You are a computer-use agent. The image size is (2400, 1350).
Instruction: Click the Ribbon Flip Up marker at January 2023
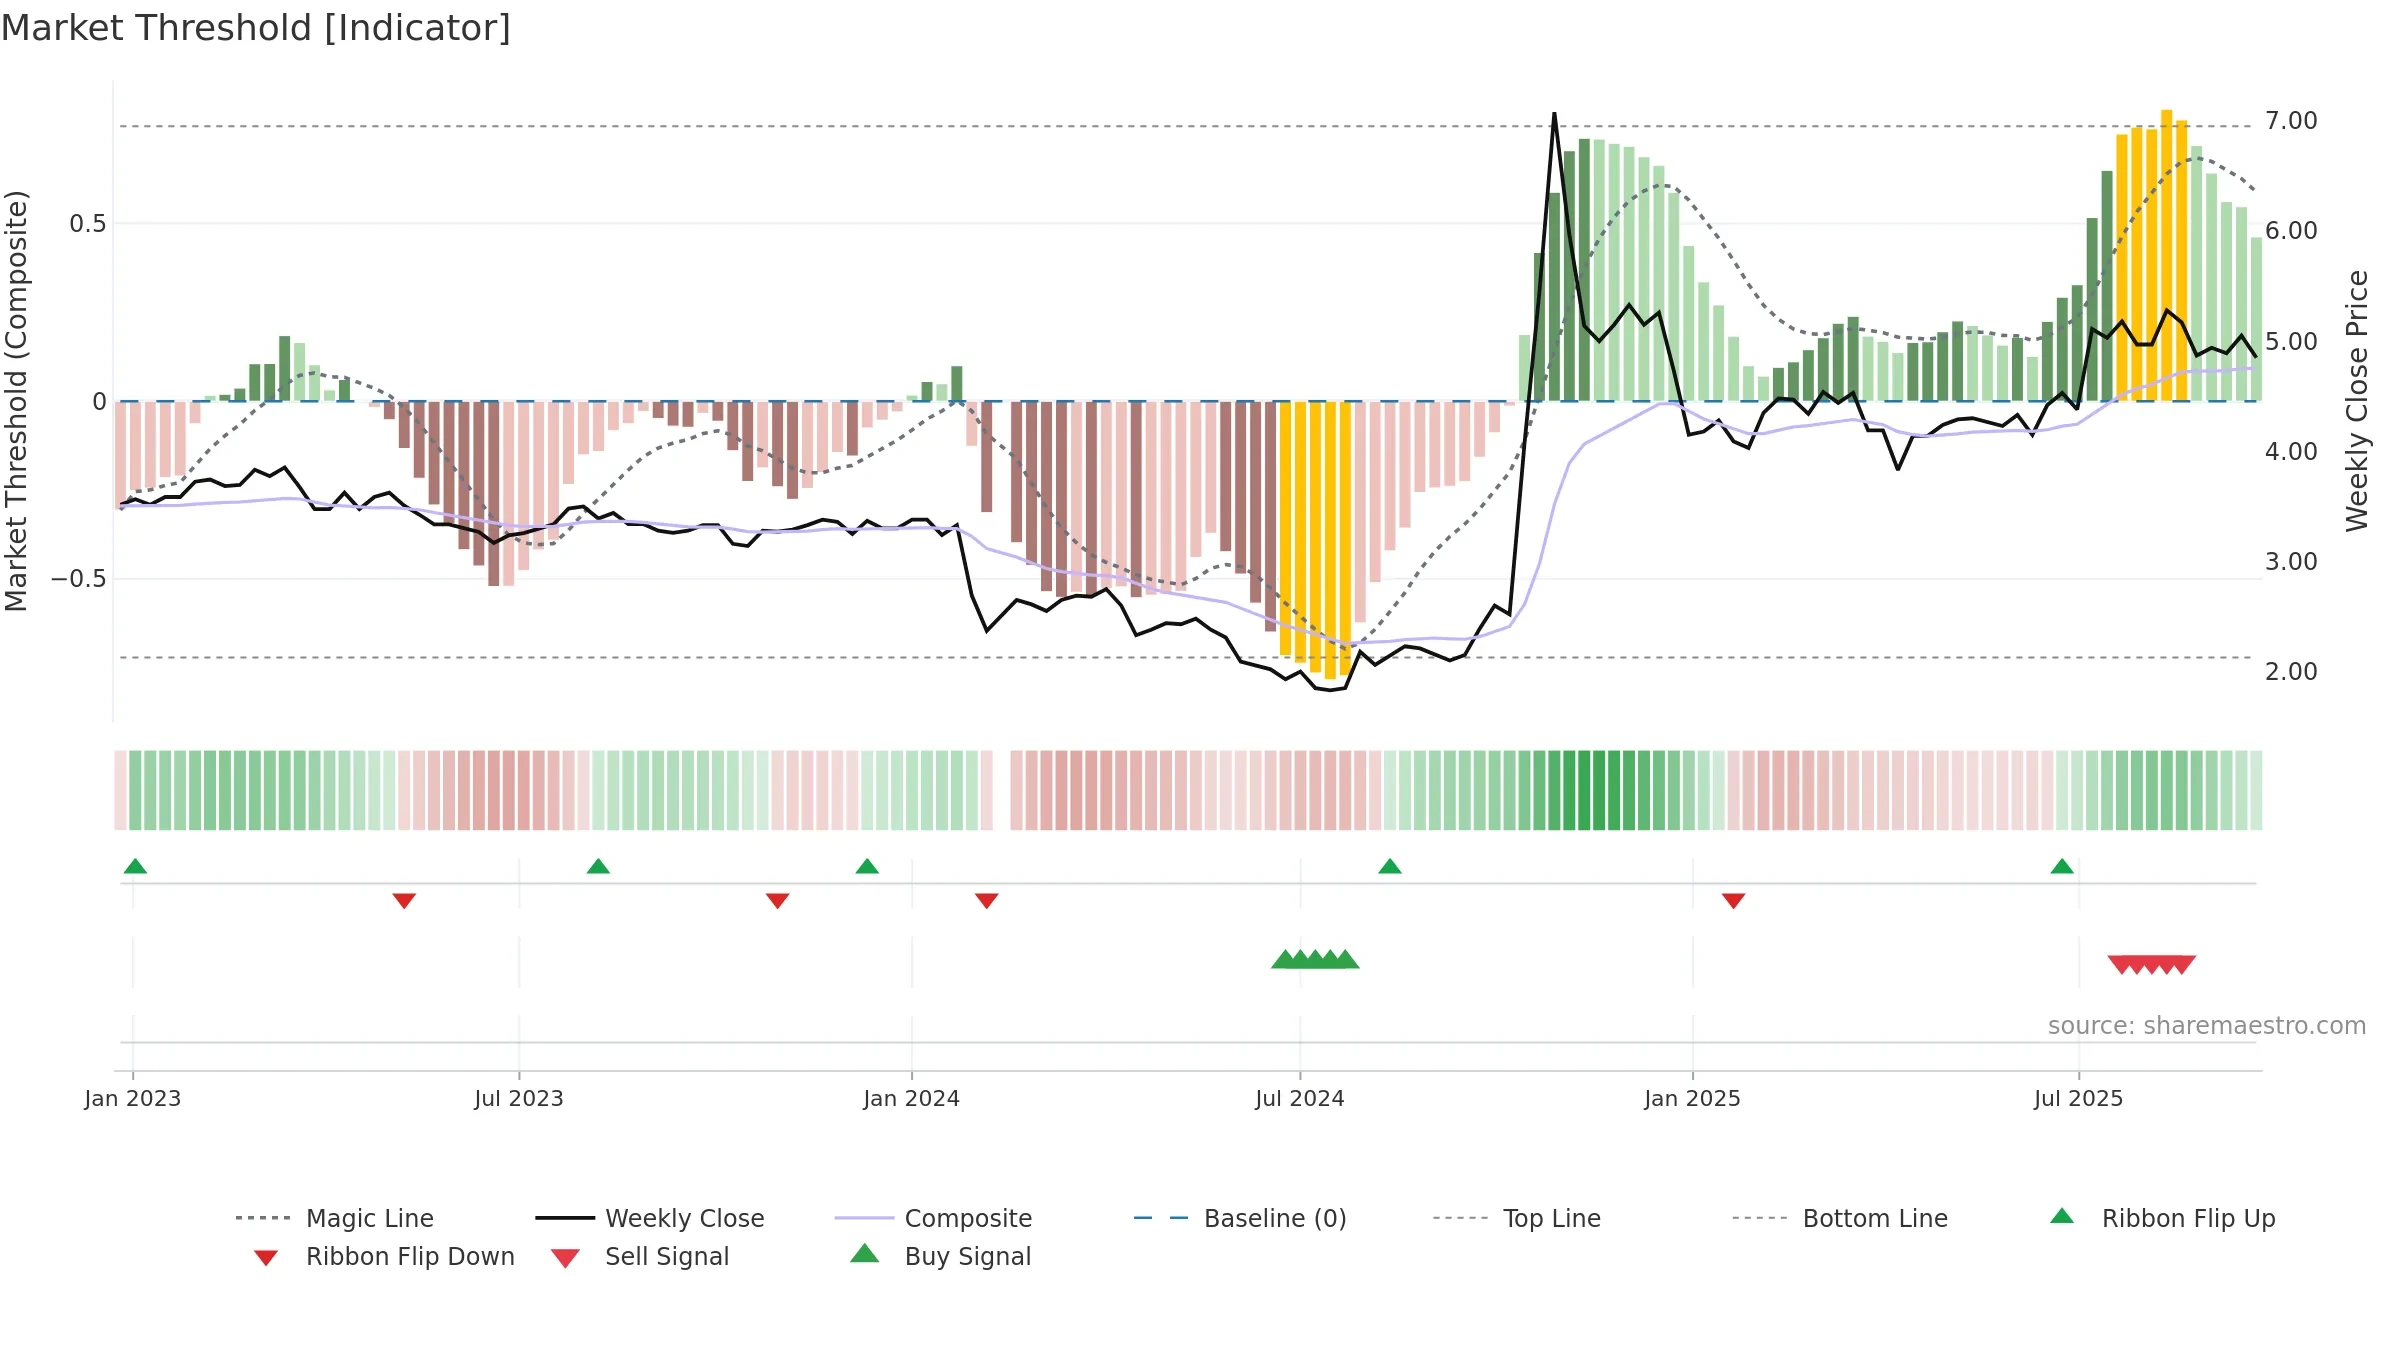[x=135, y=866]
